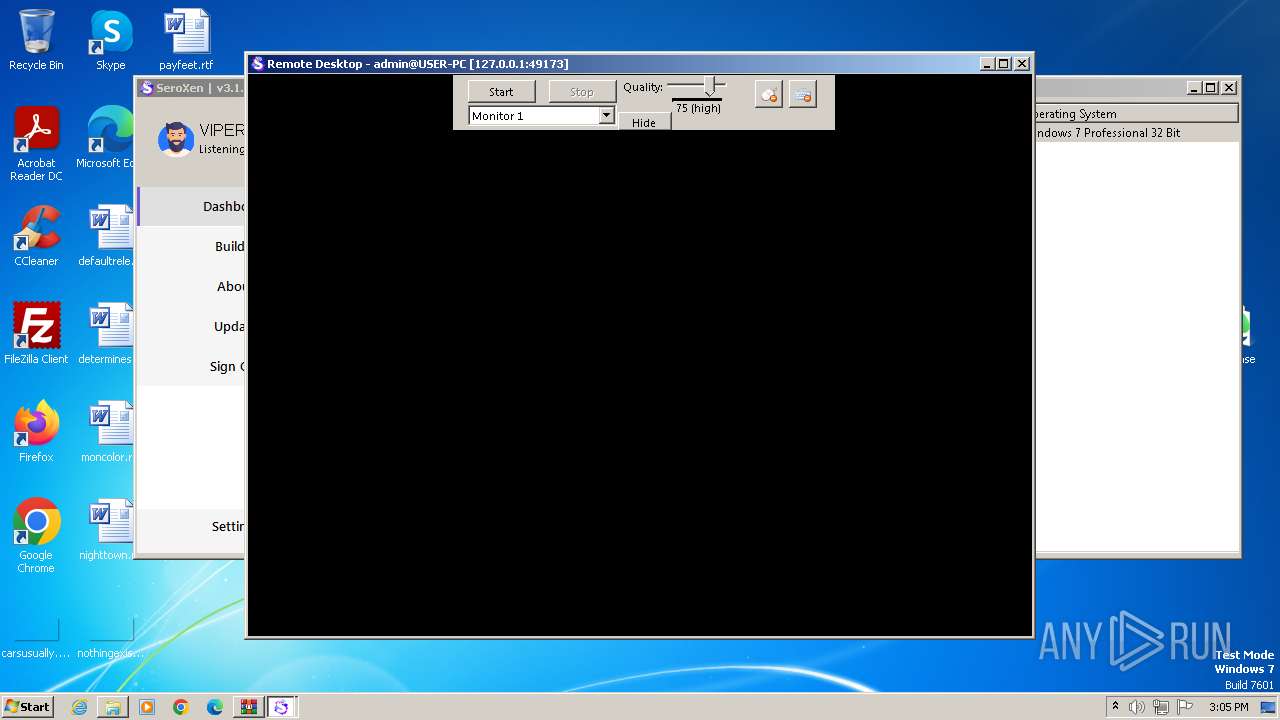Click the VIPER user avatar in SeroXen
1280x720 pixels.
[176, 139]
